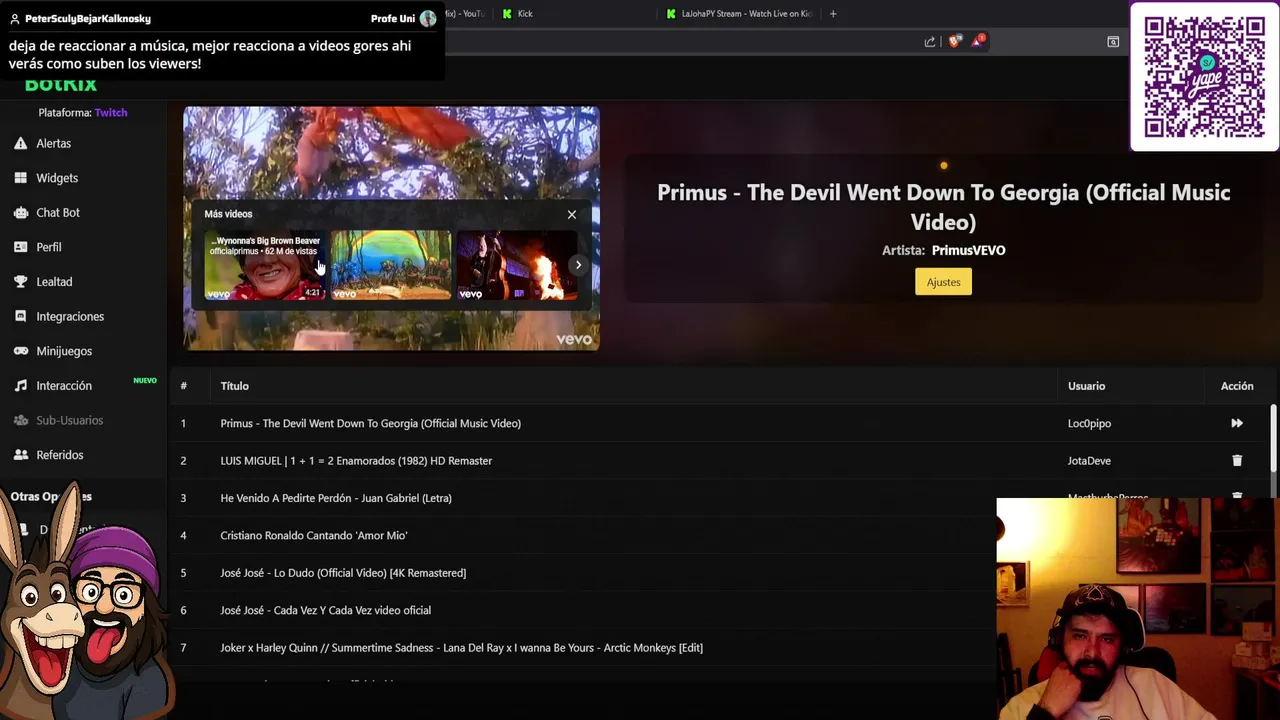This screenshot has height=720, width=1280.
Task: Skip current song with fast-forward icon
Action: tap(1237, 423)
